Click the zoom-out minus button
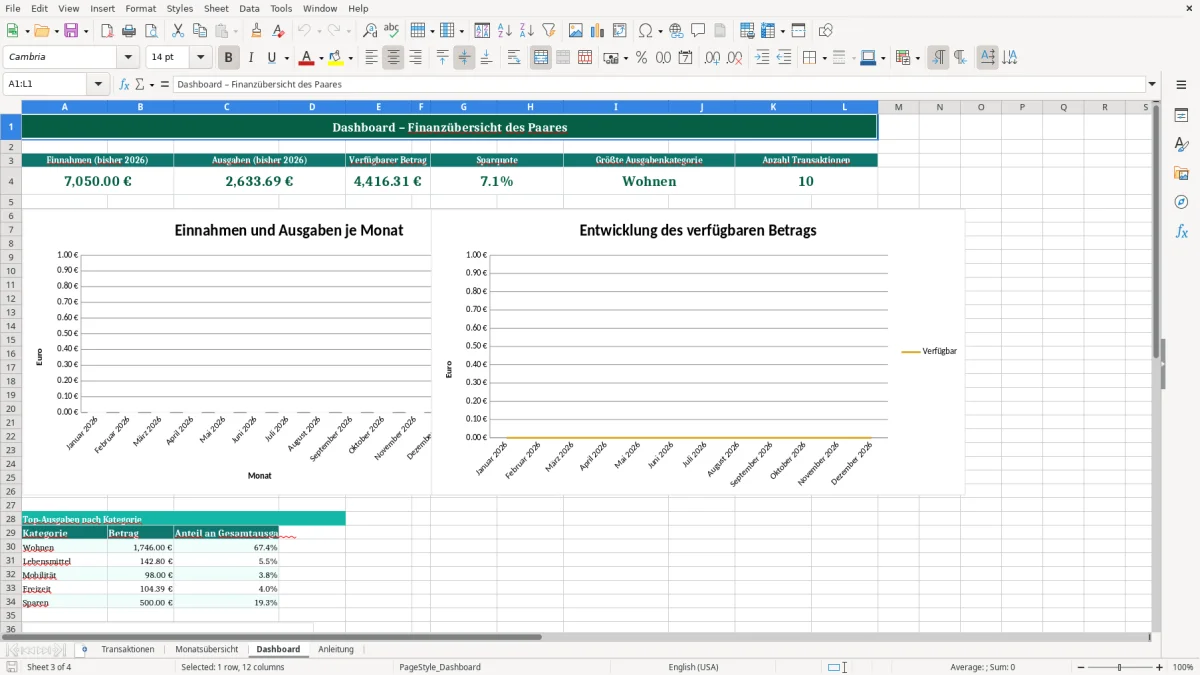This screenshot has height=675, width=1200. click(1081, 667)
